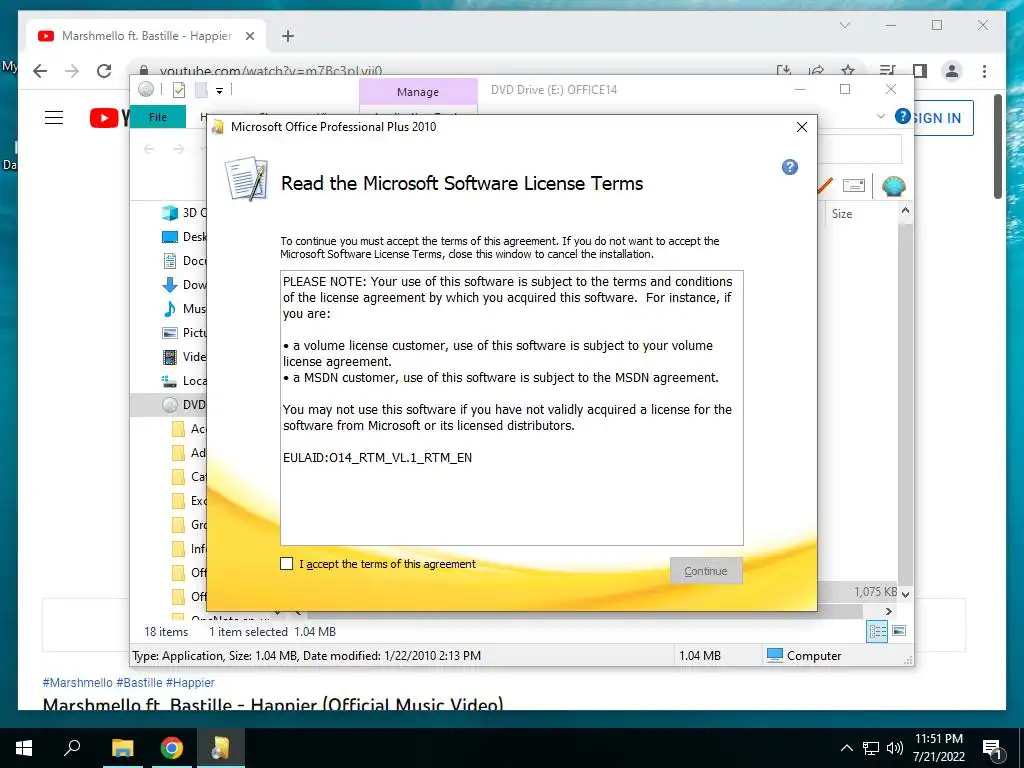Open Chrome media controls icon
Screen dimensions: 1024x768
[887, 71]
